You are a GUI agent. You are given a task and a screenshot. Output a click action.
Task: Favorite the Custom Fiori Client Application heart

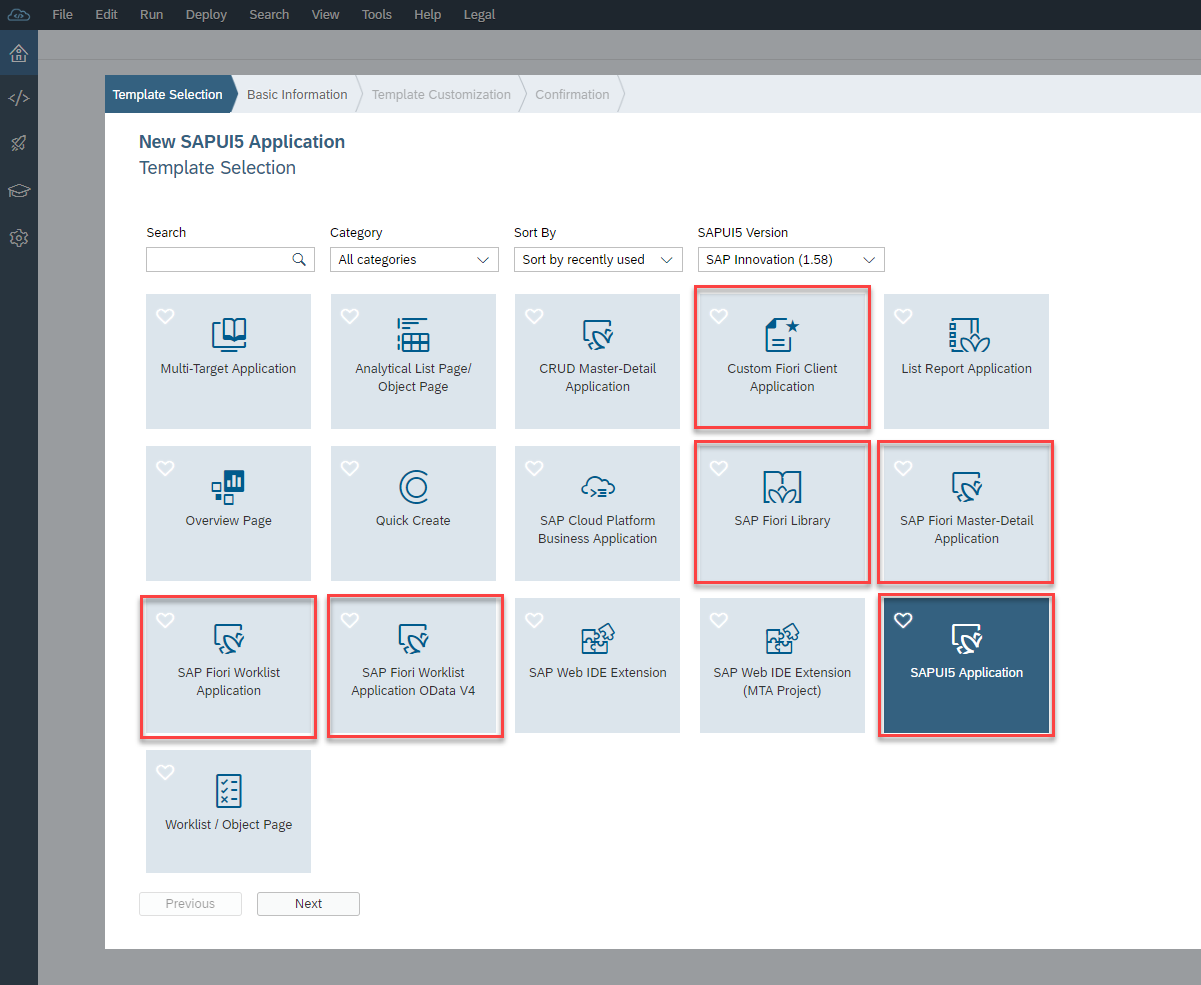[x=718, y=316]
